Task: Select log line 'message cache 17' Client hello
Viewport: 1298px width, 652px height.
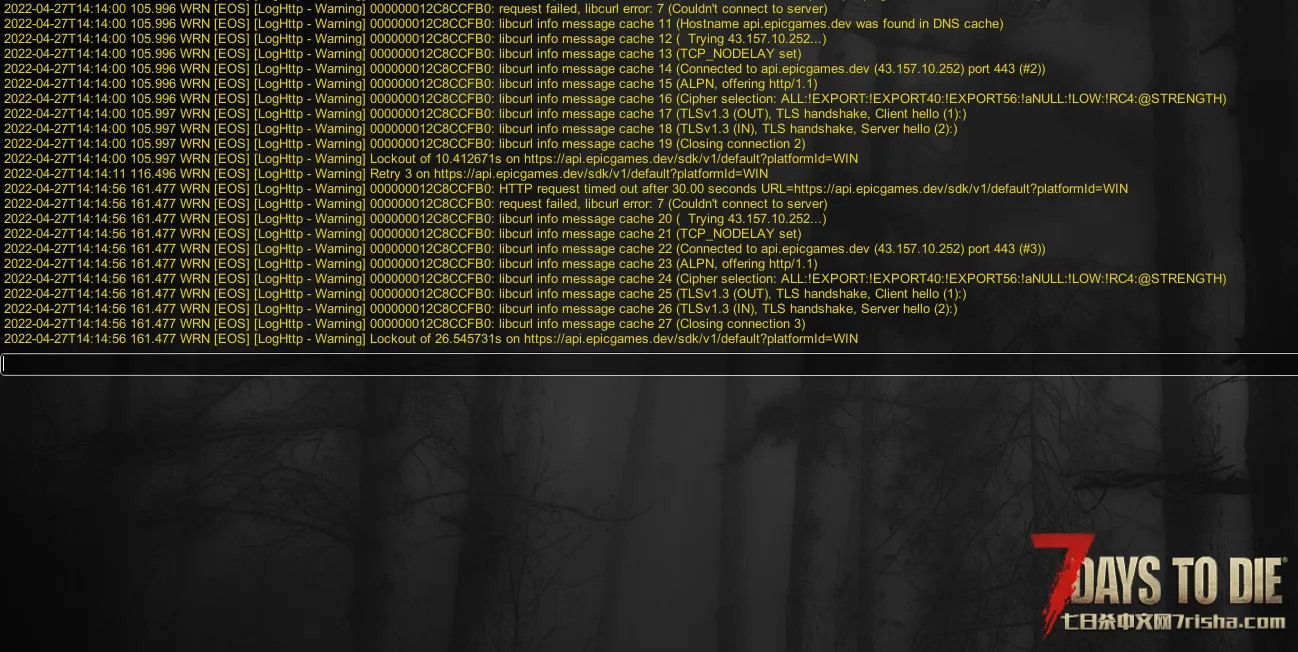Action: pos(485,114)
